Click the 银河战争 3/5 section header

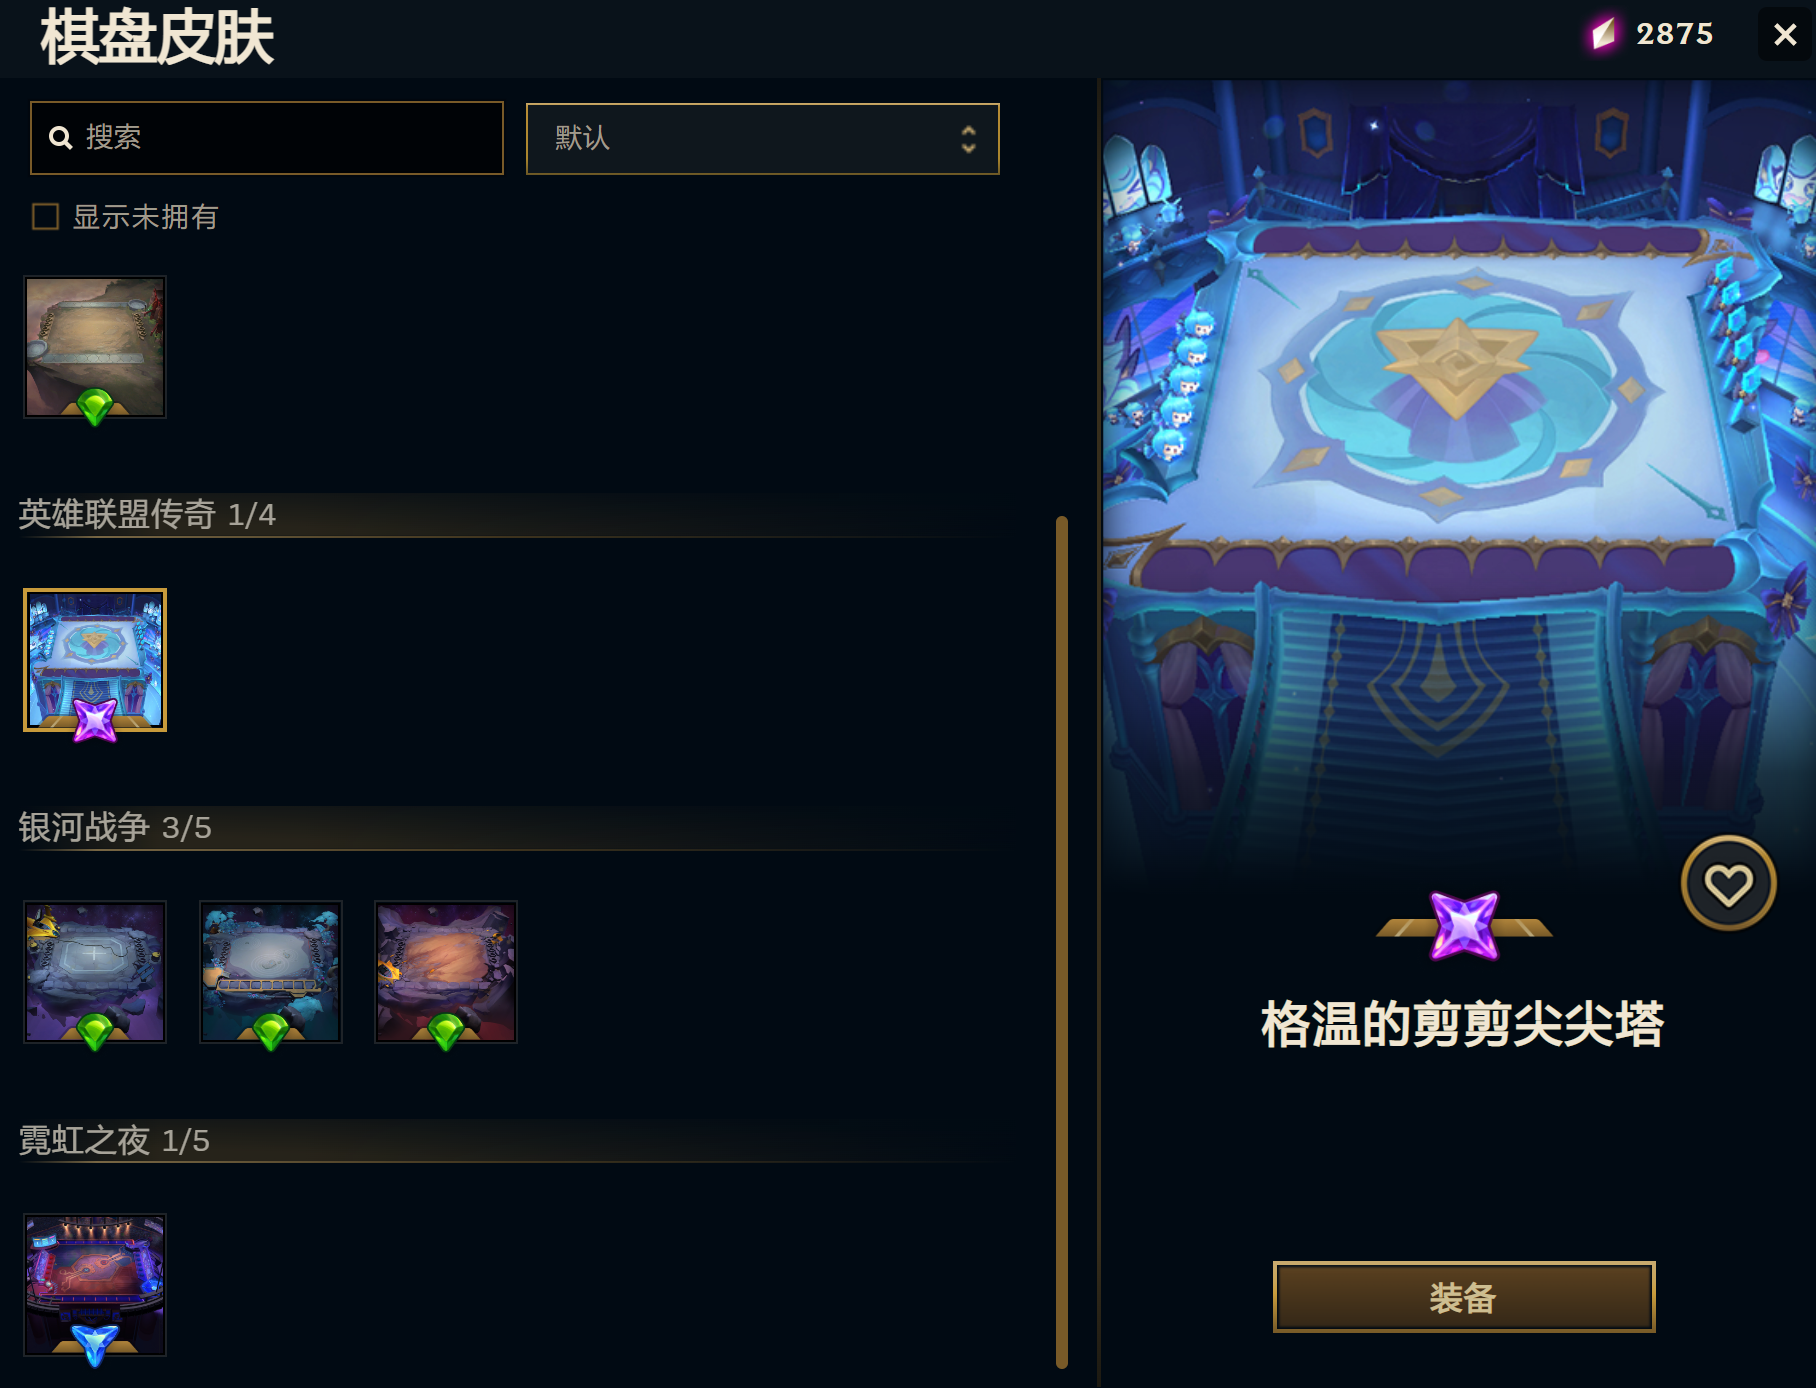coord(115,827)
